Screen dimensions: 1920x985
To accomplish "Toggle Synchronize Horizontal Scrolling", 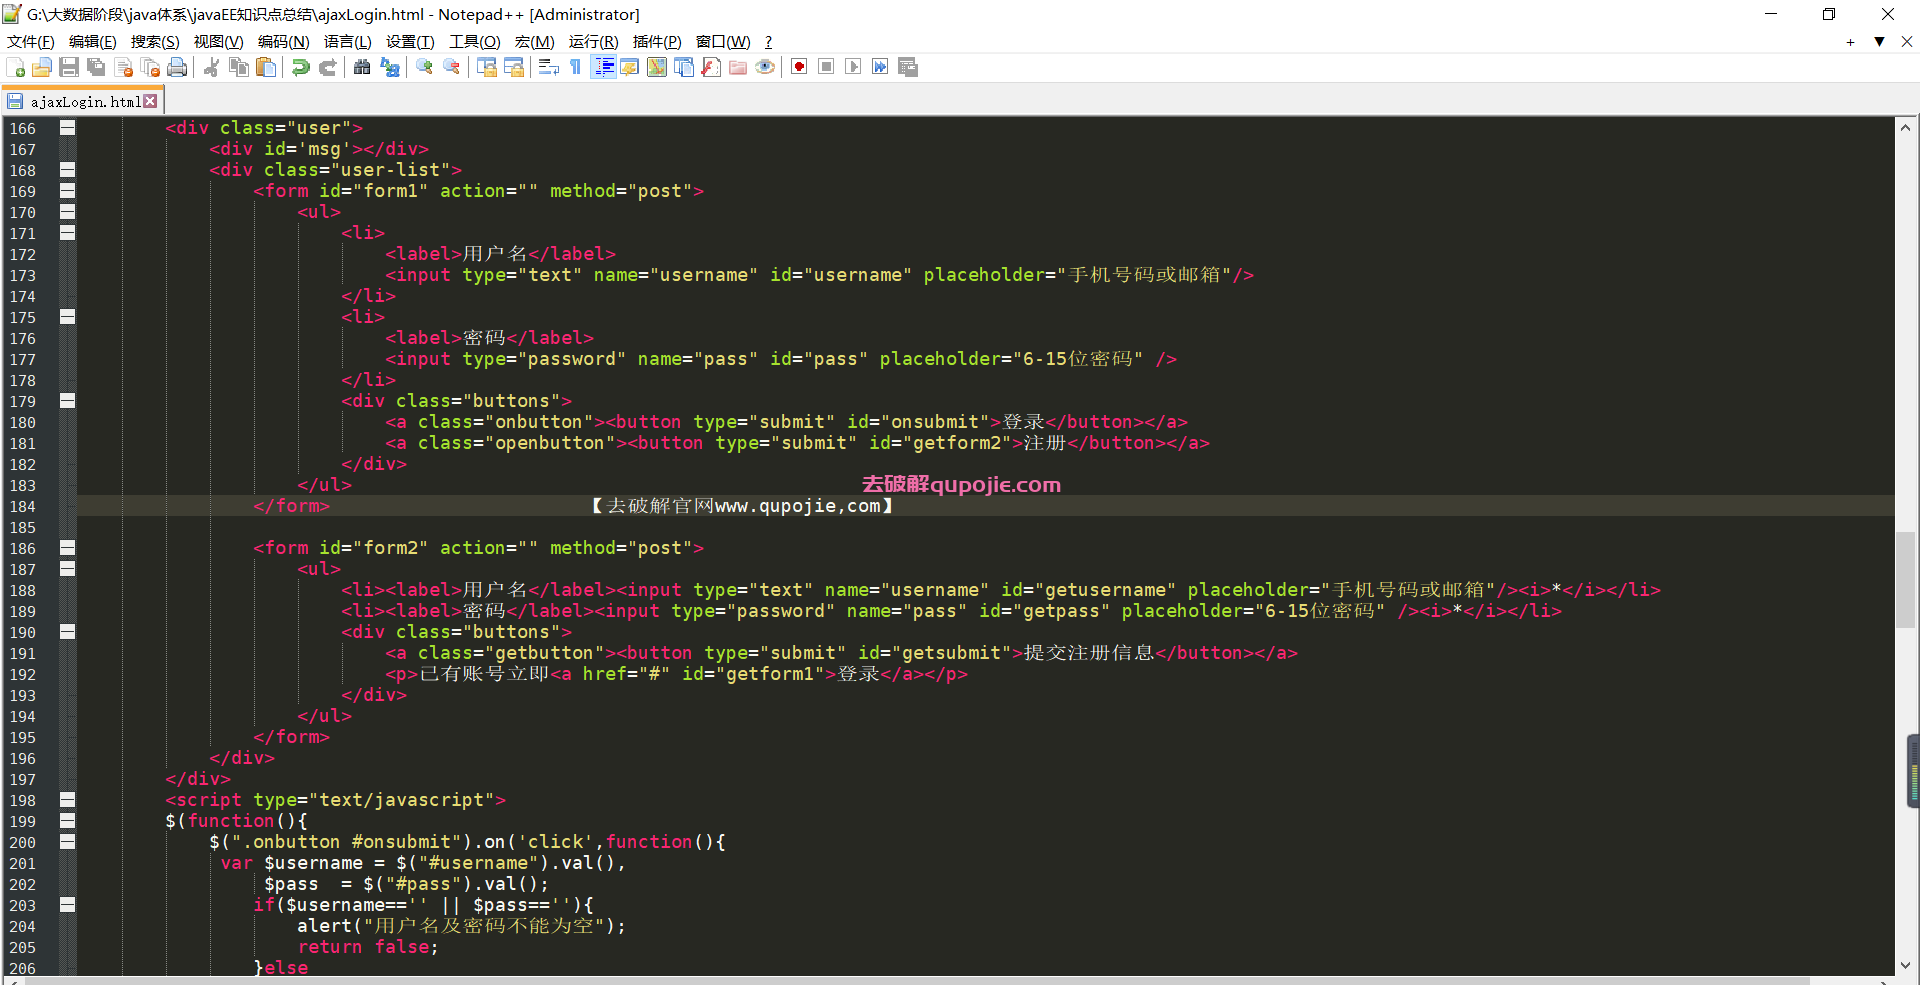I will (x=514, y=67).
